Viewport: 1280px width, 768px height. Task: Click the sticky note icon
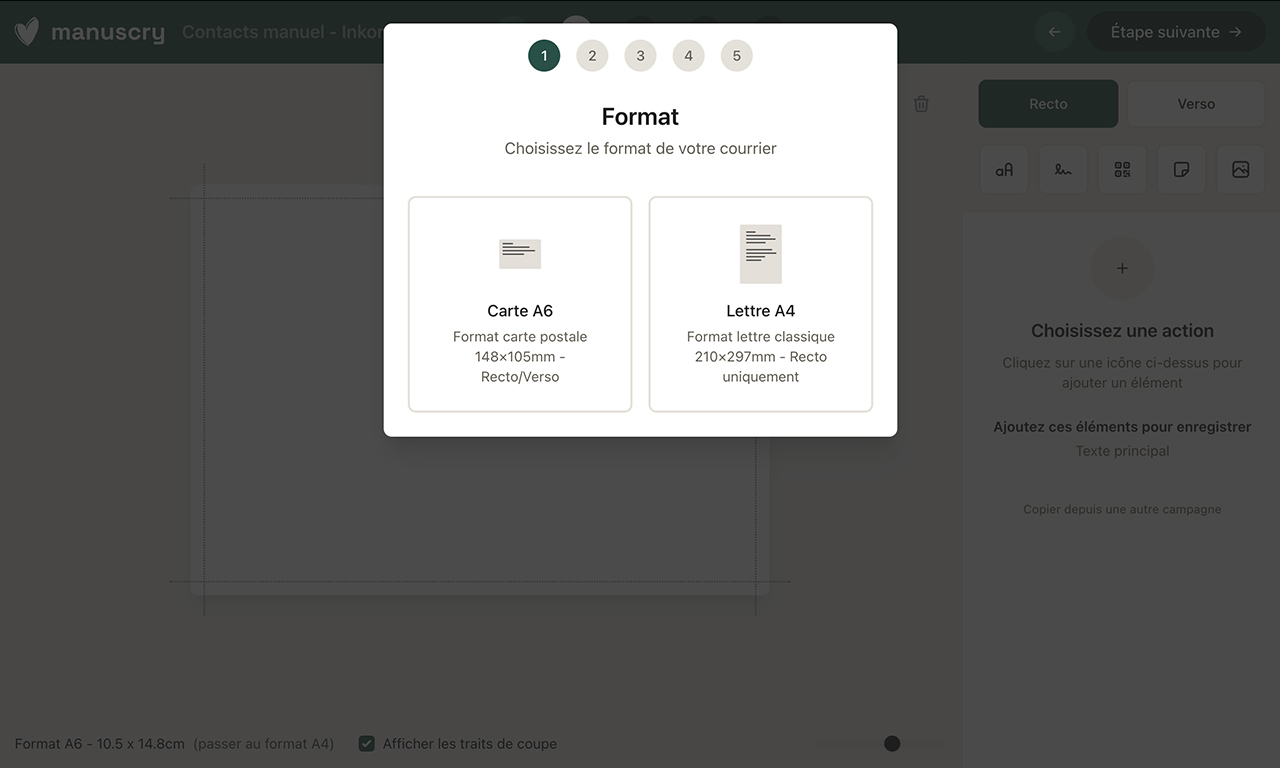coord(1181,170)
